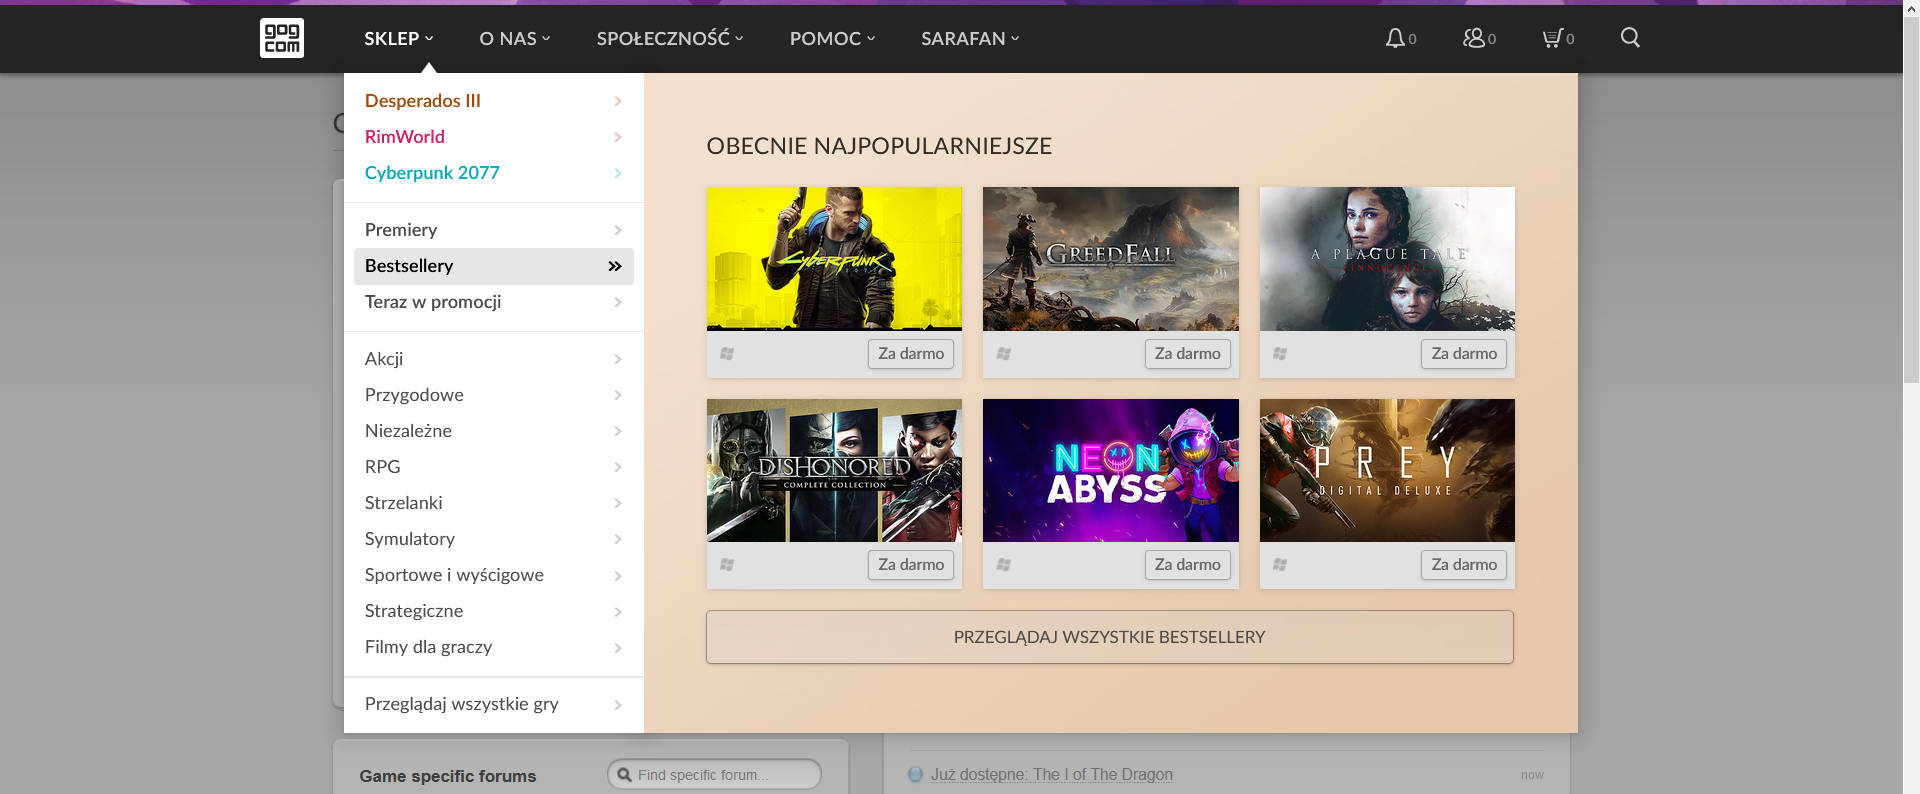Screen dimensions: 1920x794
Task: Click the magnifier icon in forum search
Action: [x=625, y=775]
